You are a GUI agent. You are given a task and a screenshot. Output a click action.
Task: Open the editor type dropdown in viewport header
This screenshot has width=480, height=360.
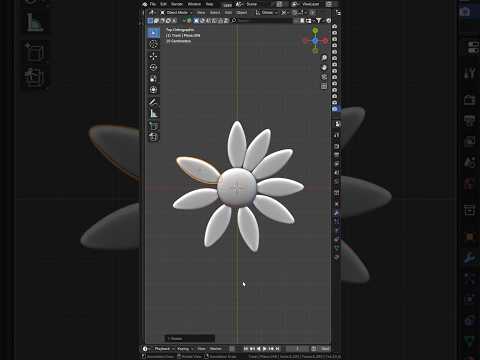[x=152, y=13]
